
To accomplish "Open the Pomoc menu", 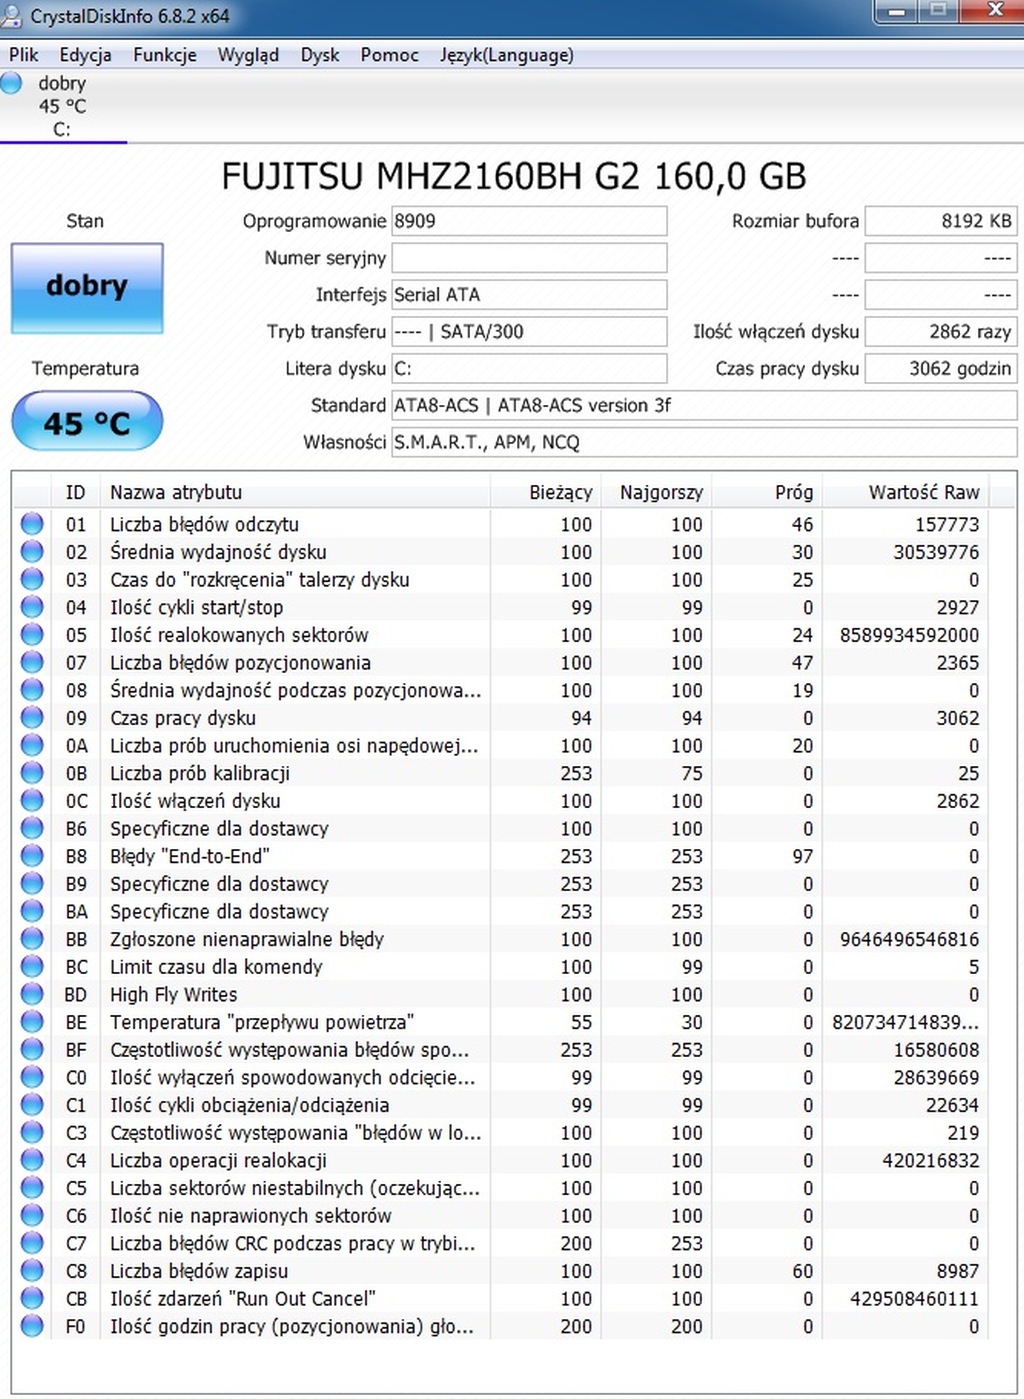I will pos(389,55).
